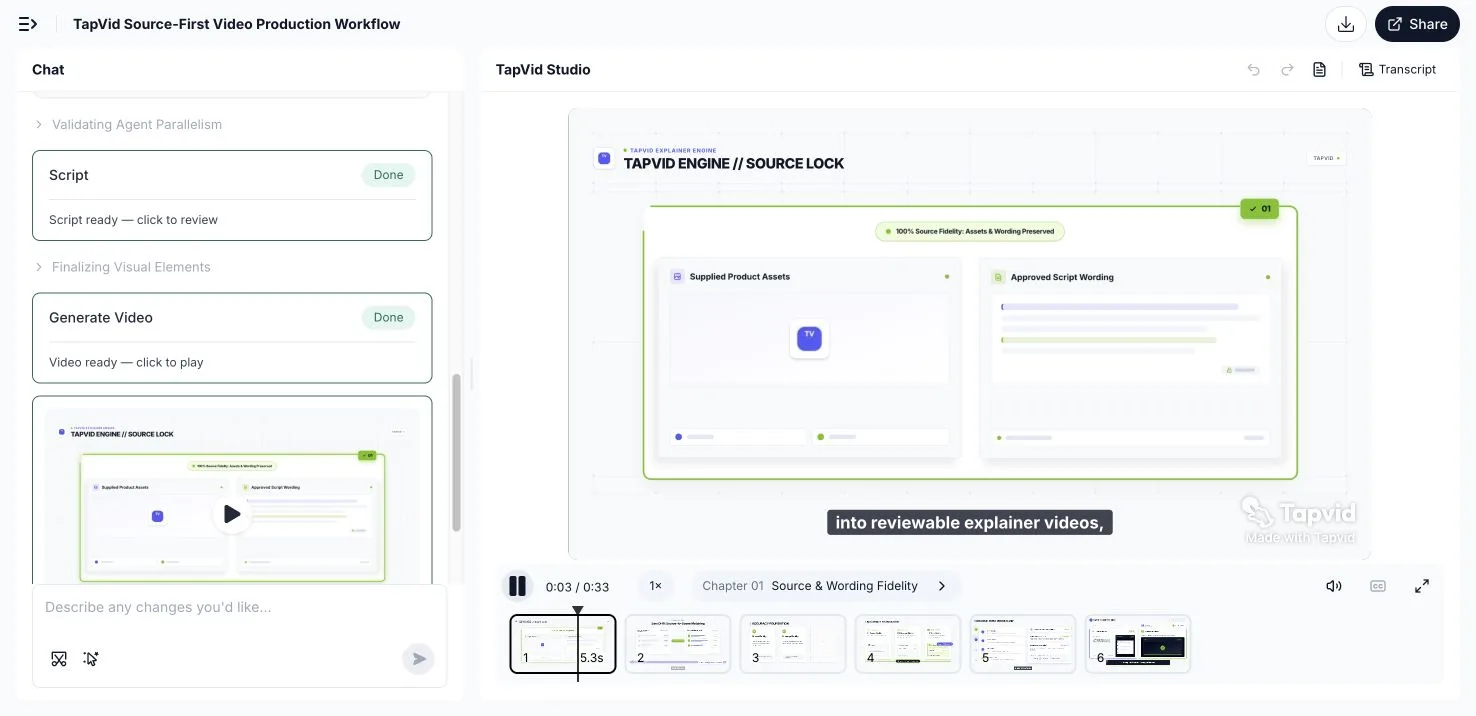
Task: Enter fullscreen mode
Action: (x=1422, y=586)
